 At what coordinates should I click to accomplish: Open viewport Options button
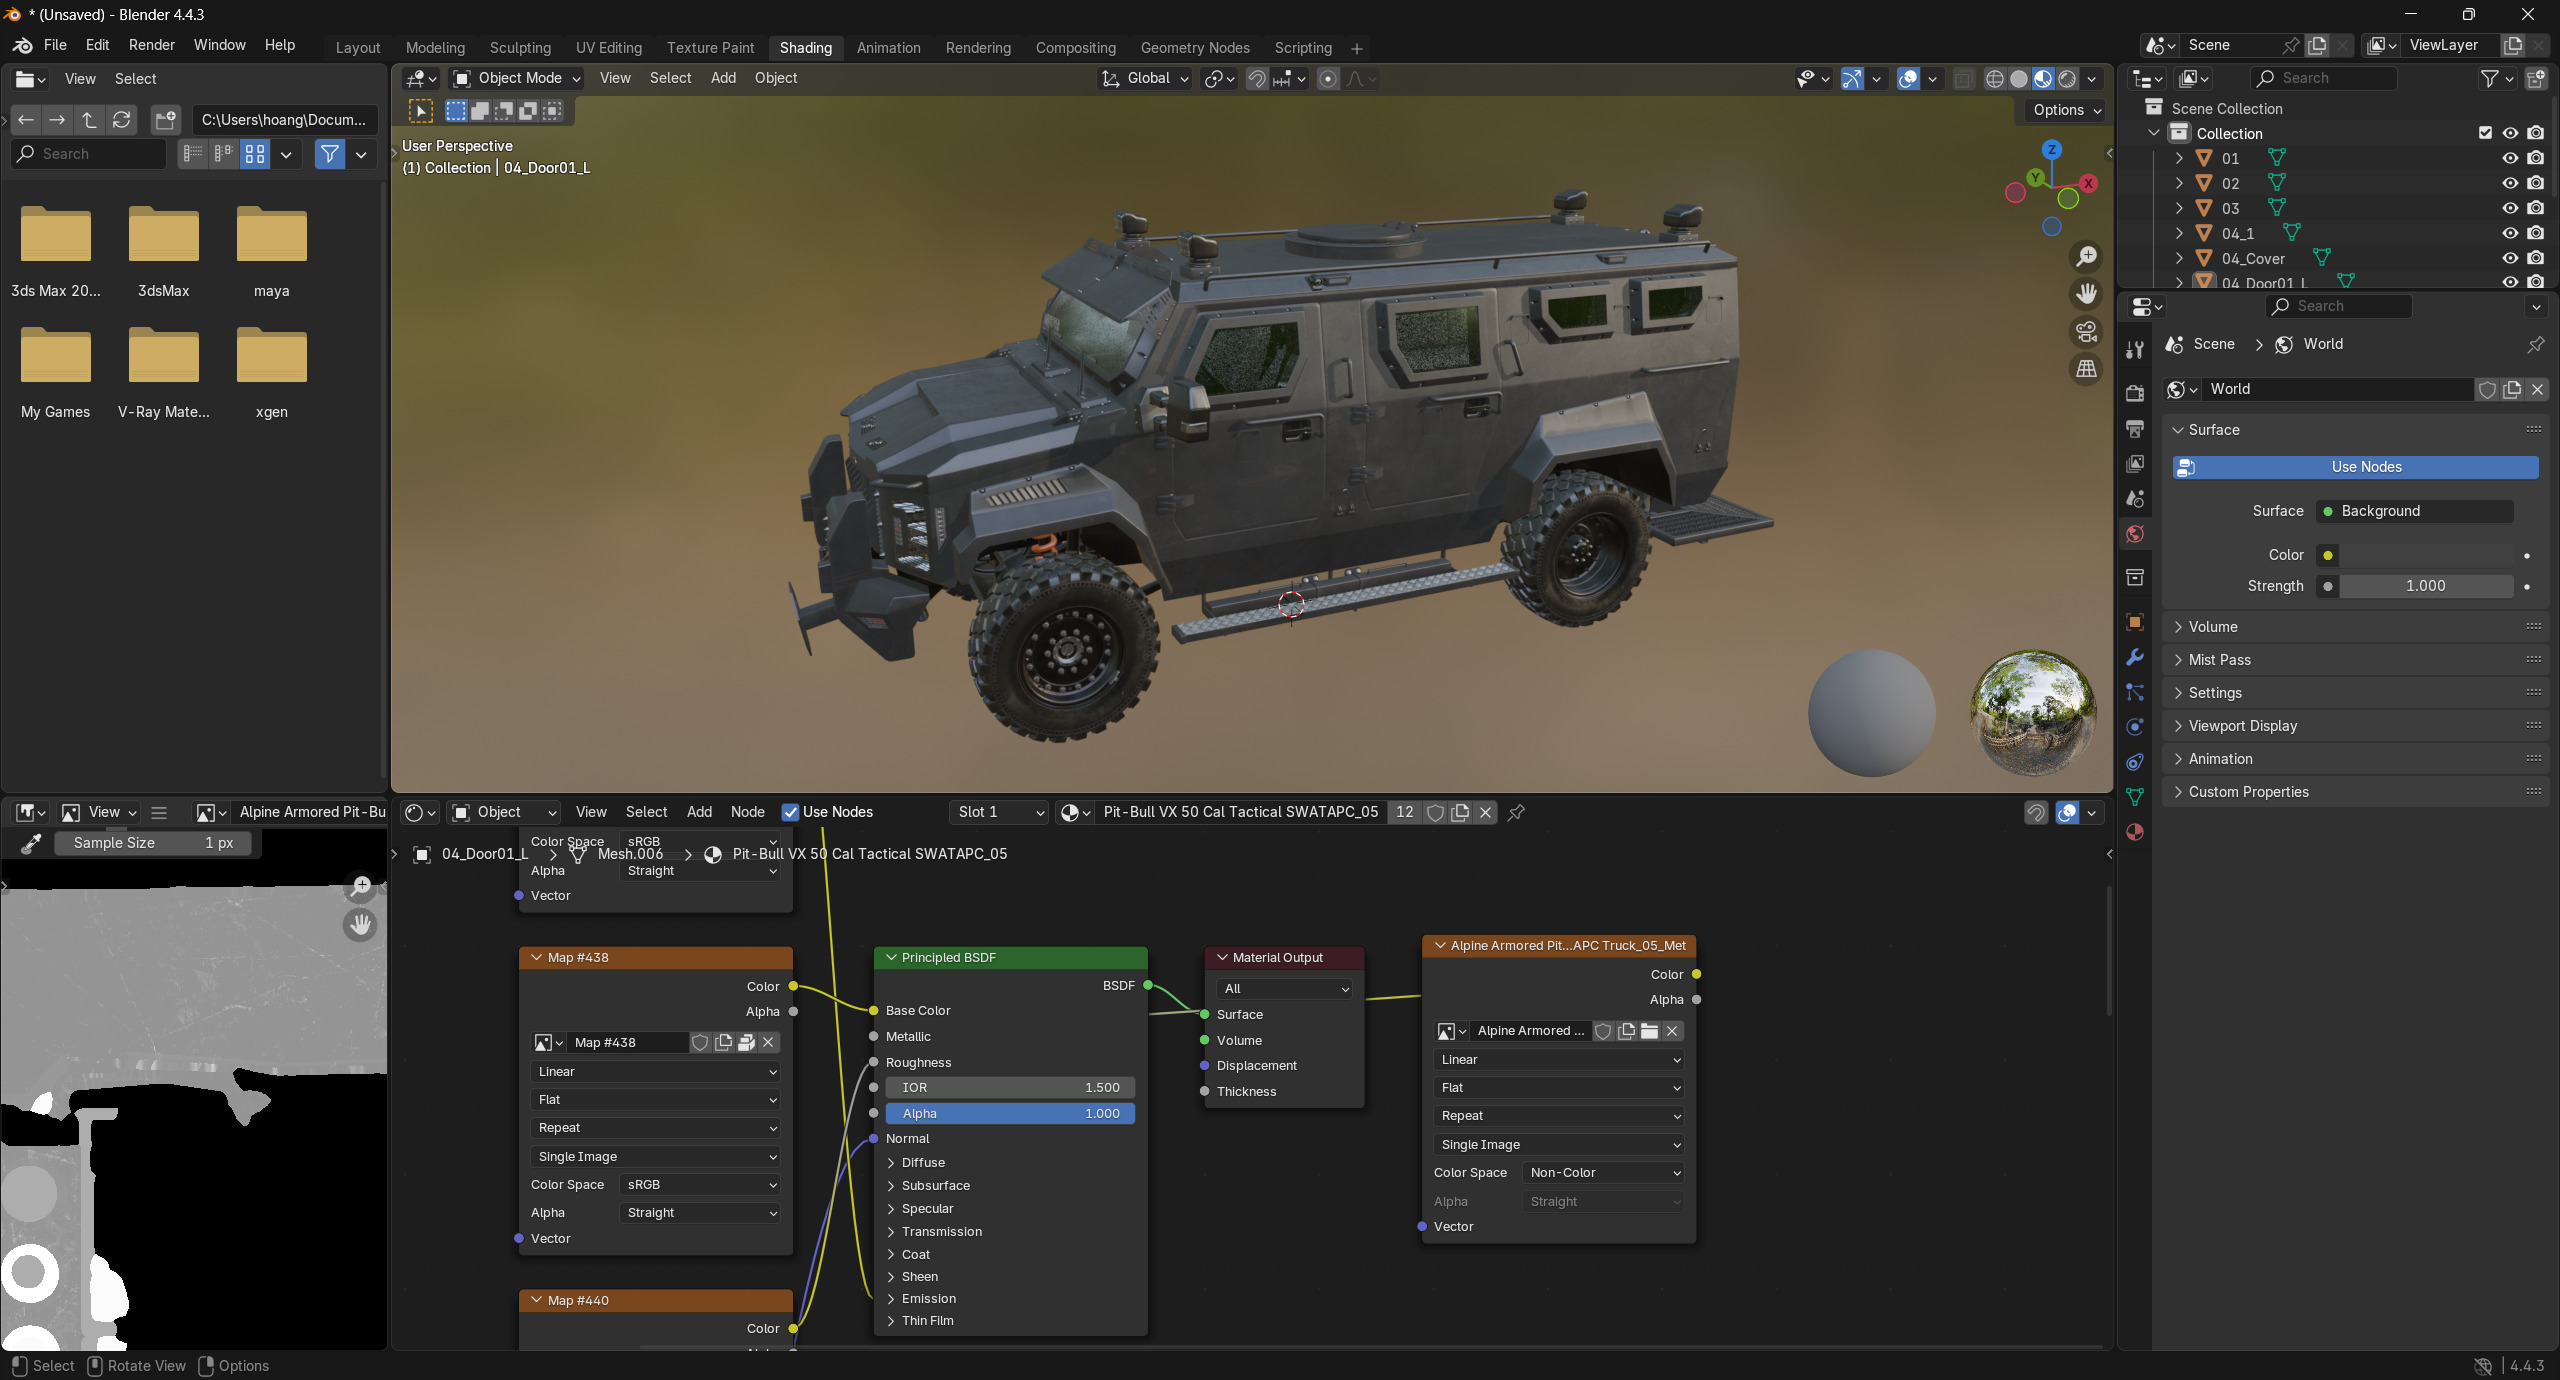pyautogui.click(x=2066, y=111)
